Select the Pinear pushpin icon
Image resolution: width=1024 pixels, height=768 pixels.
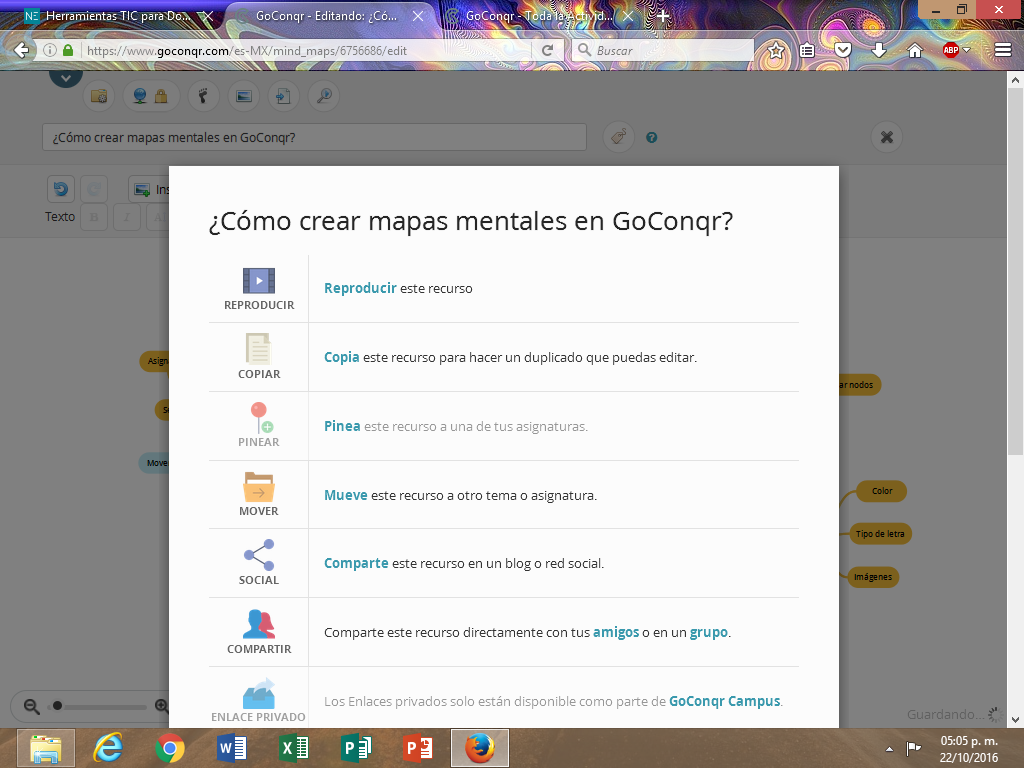260,417
